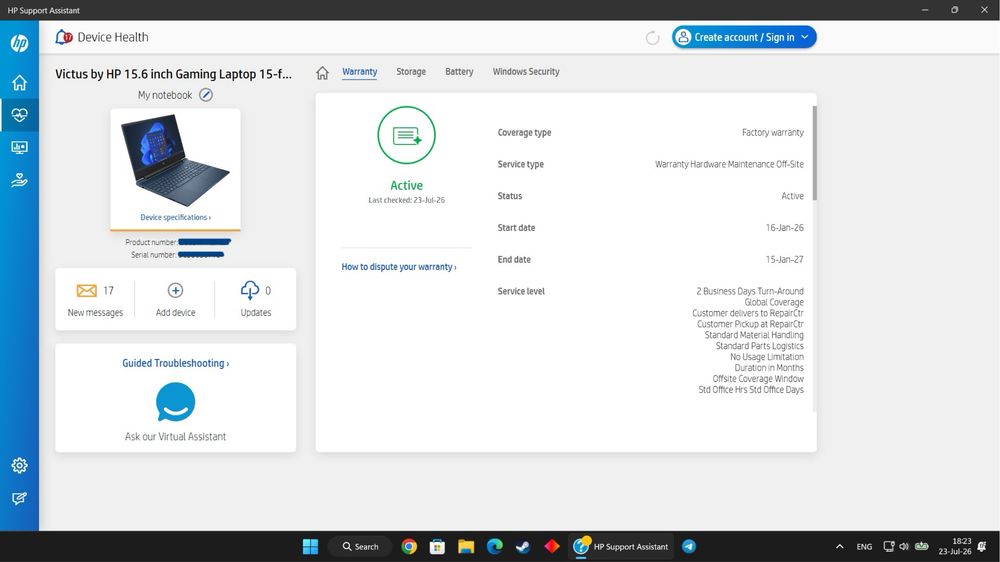Click Ask our Virtual Assistant text
This screenshot has height=562, width=1000.
click(x=175, y=436)
